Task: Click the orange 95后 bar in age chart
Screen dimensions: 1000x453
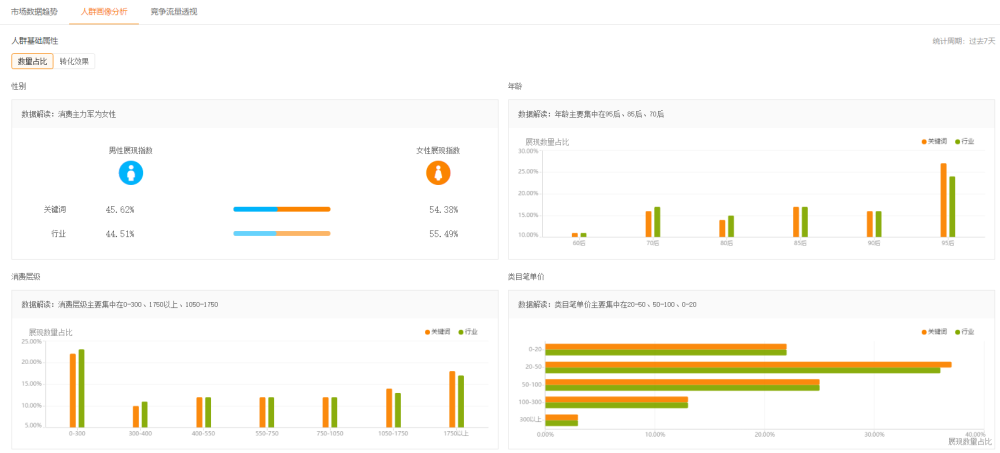Action: 943,200
